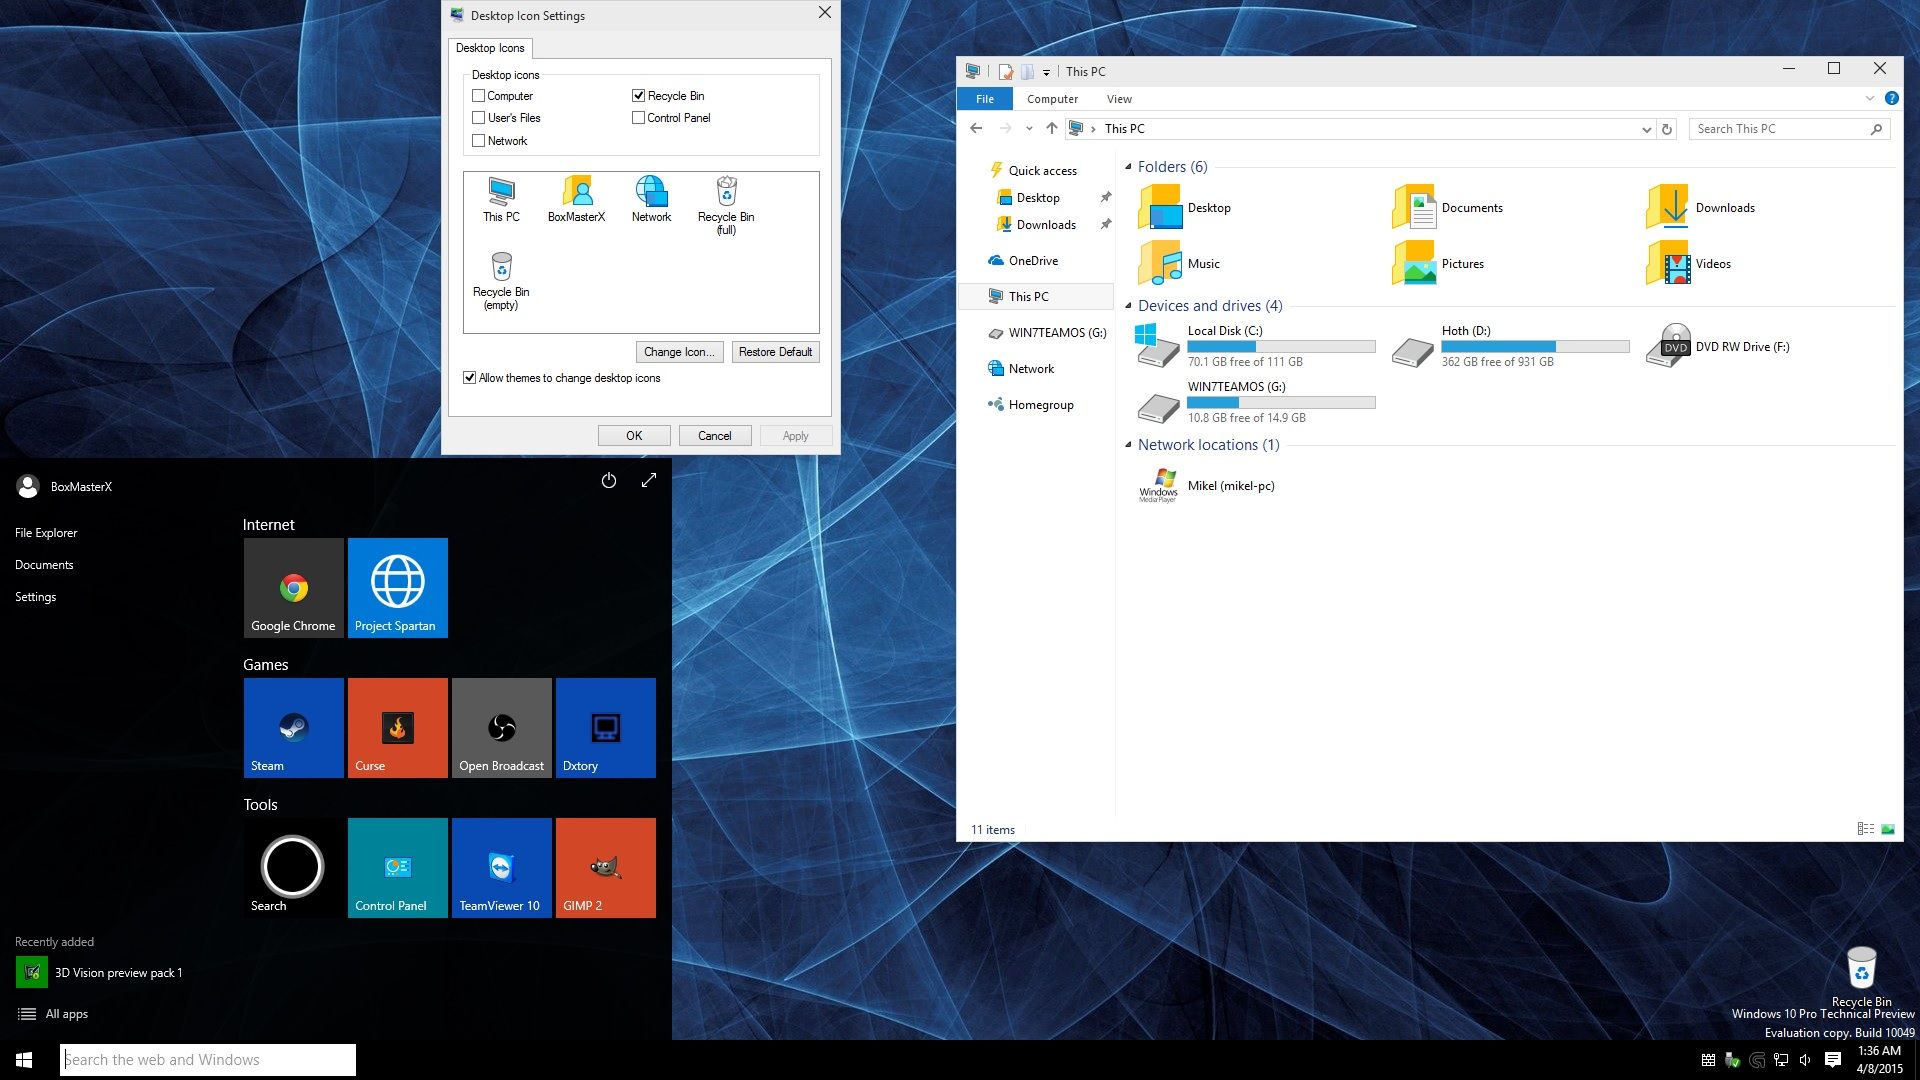Open the File menu in File Explorer

coord(984,98)
